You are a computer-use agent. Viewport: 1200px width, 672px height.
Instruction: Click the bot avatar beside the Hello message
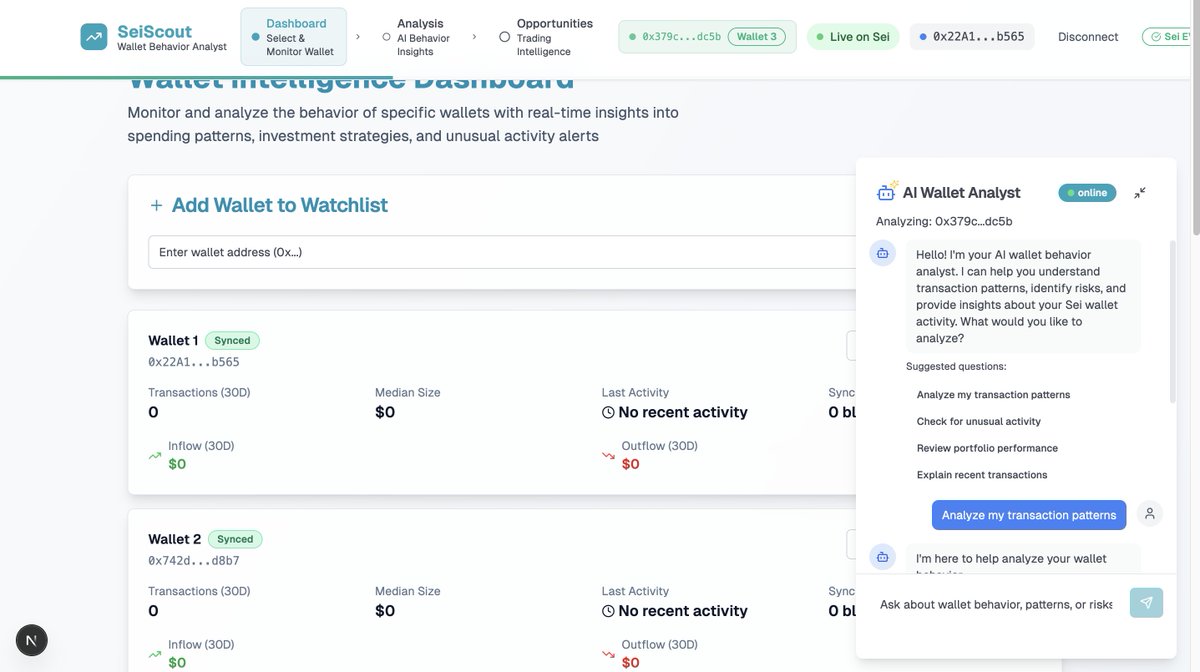click(x=882, y=253)
